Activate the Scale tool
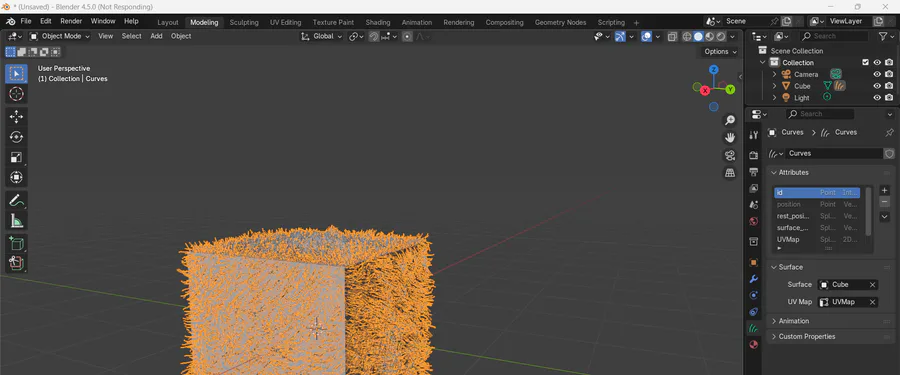The image size is (900, 375). click(x=16, y=157)
